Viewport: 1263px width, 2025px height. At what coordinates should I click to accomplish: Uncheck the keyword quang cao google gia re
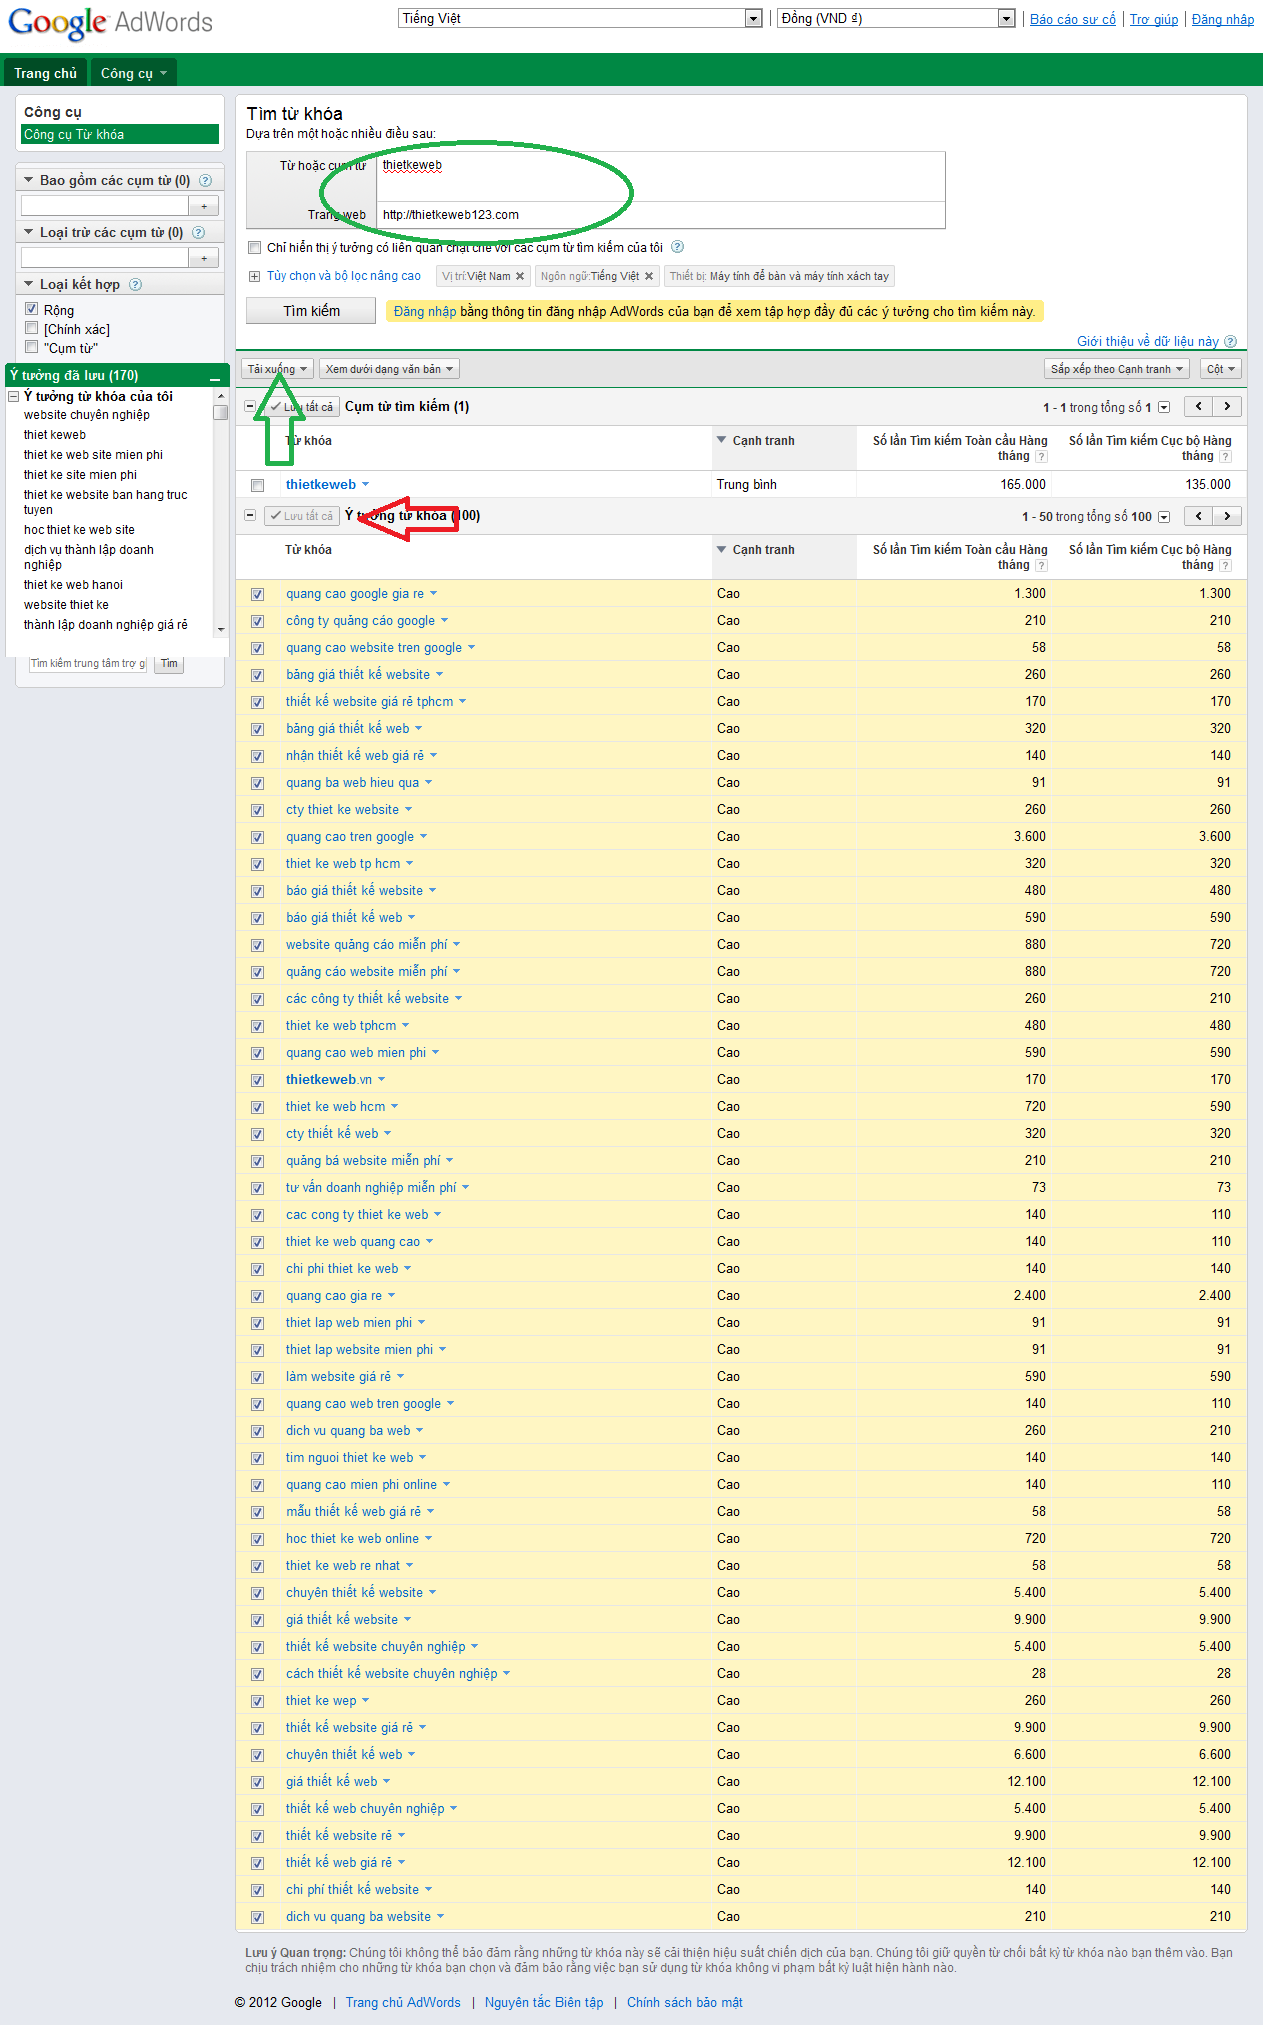point(258,594)
